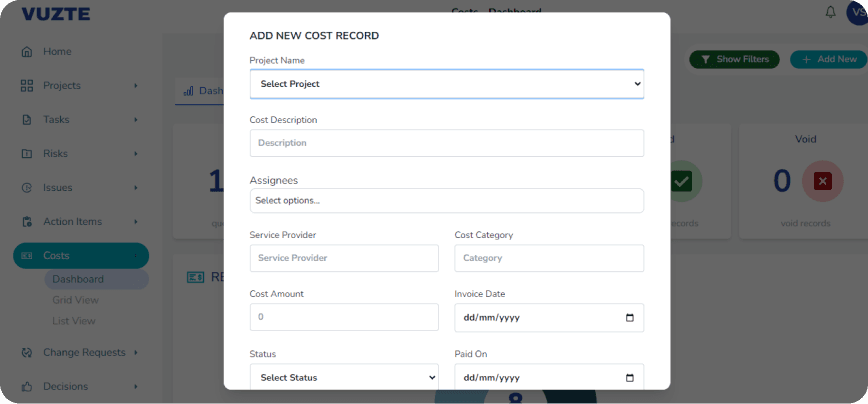Viewport: 868px width, 404px height.
Task: Click the green checkmark card icon
Action: pyautogui.click(x=681, y=181)
